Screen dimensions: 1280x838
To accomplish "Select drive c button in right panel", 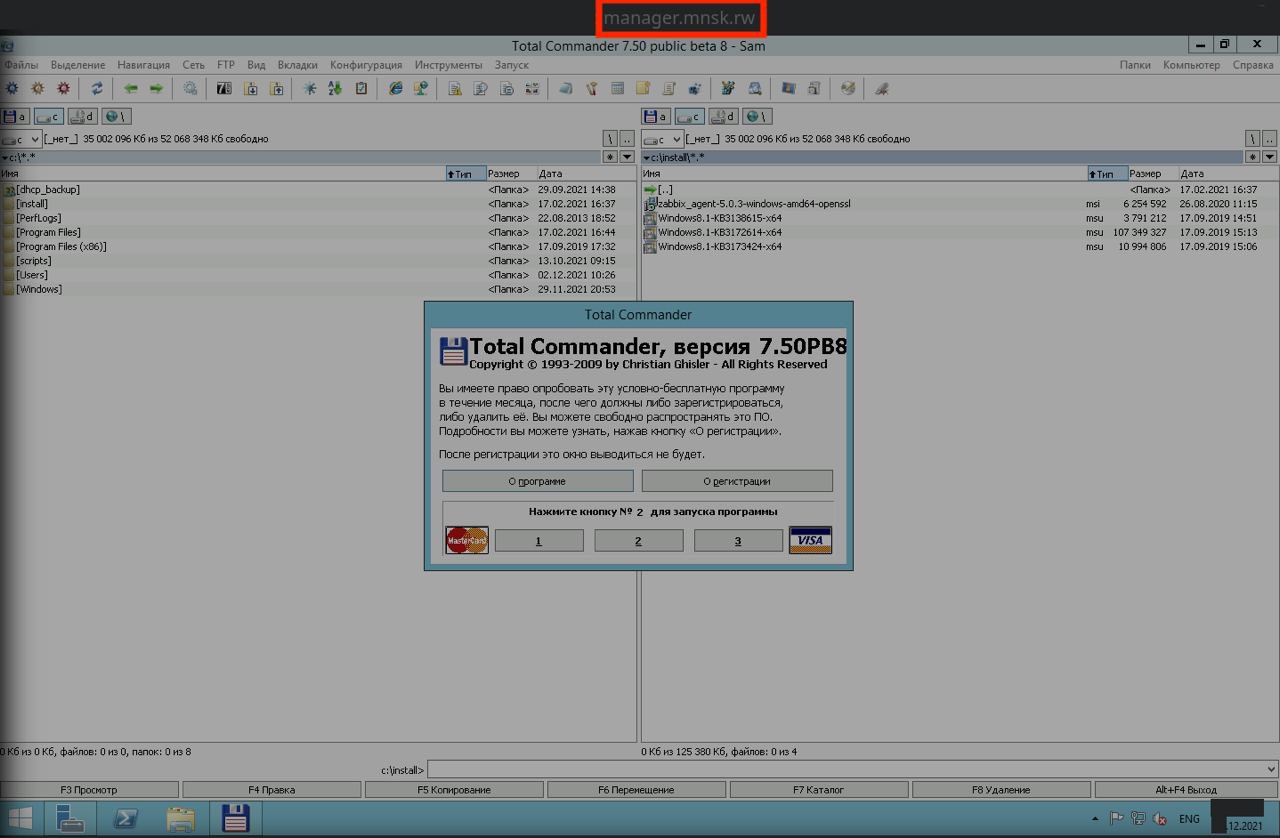I will [x=690, y=117].
